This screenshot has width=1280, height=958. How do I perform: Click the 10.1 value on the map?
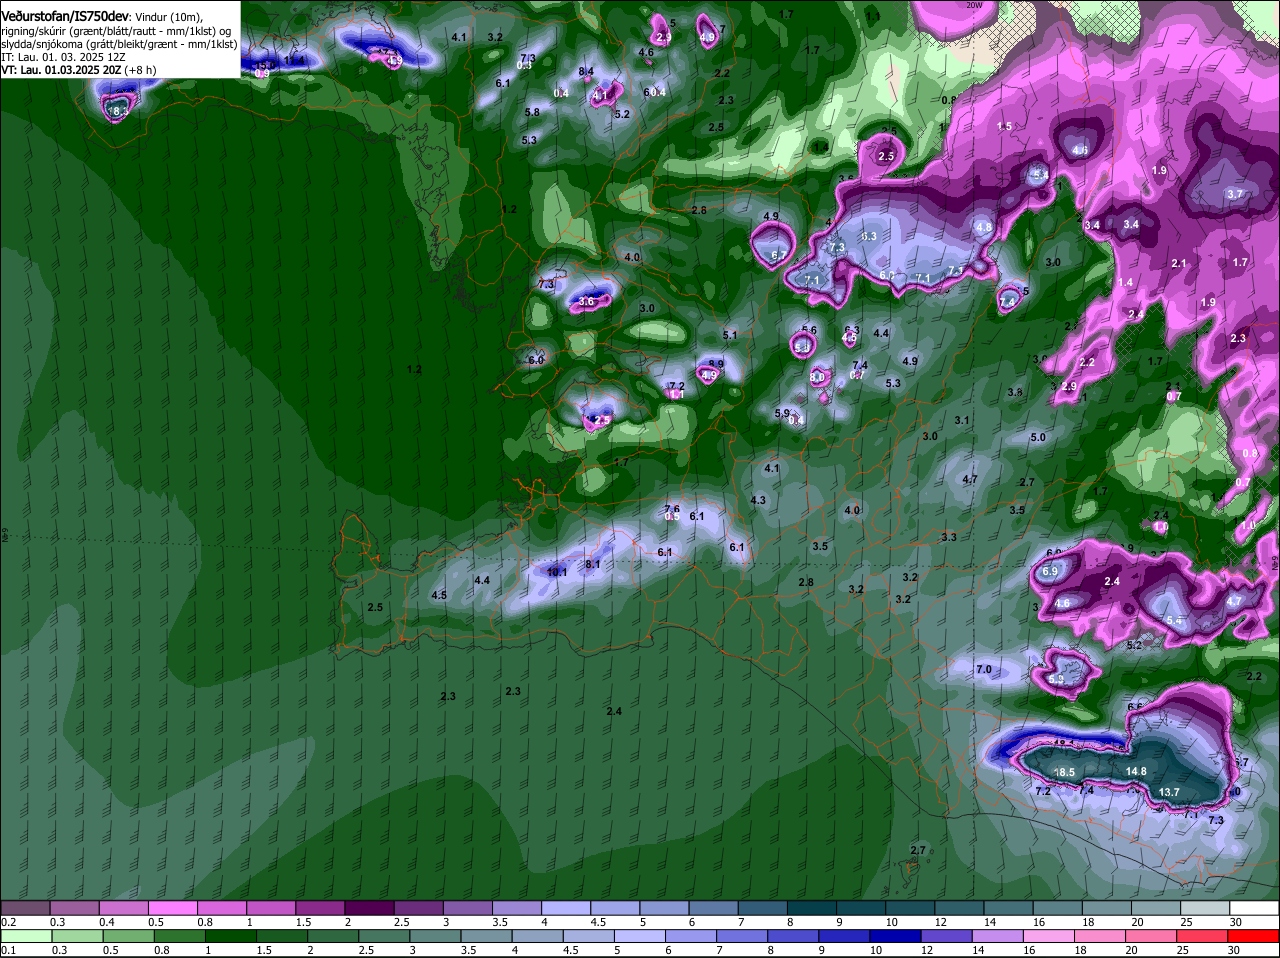click(x=557, y=572)
